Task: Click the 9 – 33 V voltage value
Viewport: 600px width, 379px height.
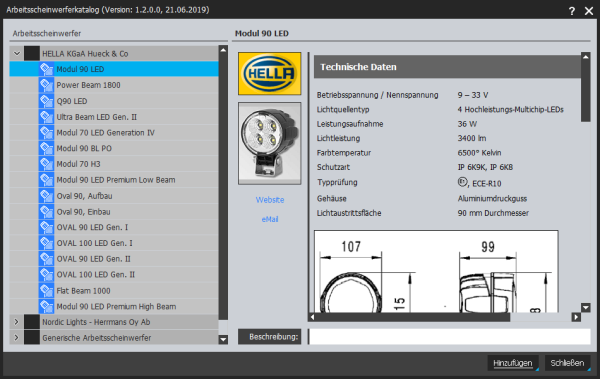Action: 473,95
